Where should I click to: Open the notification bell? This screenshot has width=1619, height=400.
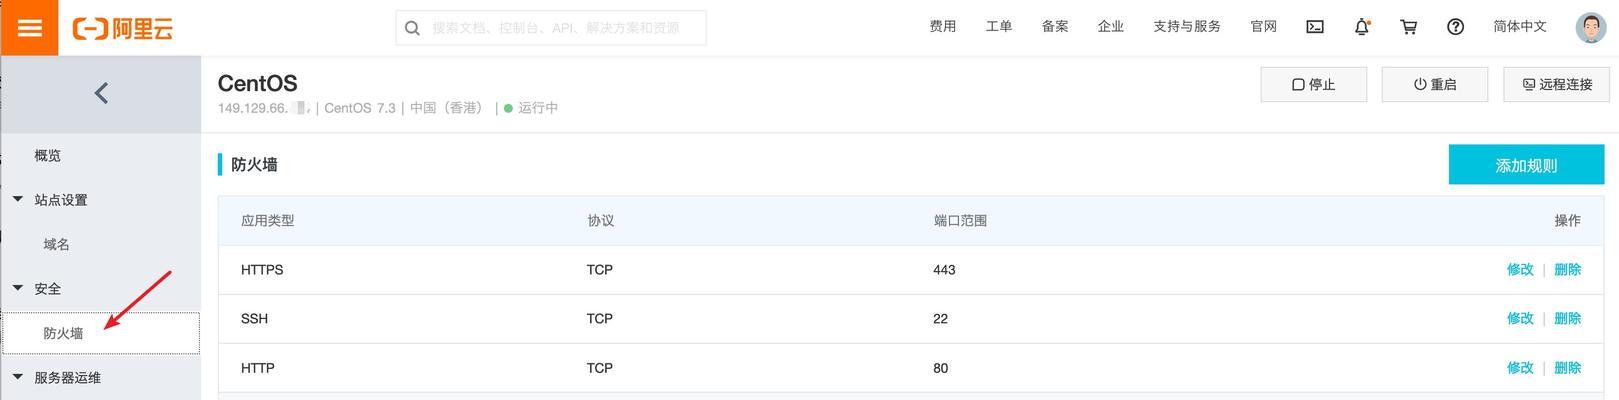click(x=1362, y=27)
